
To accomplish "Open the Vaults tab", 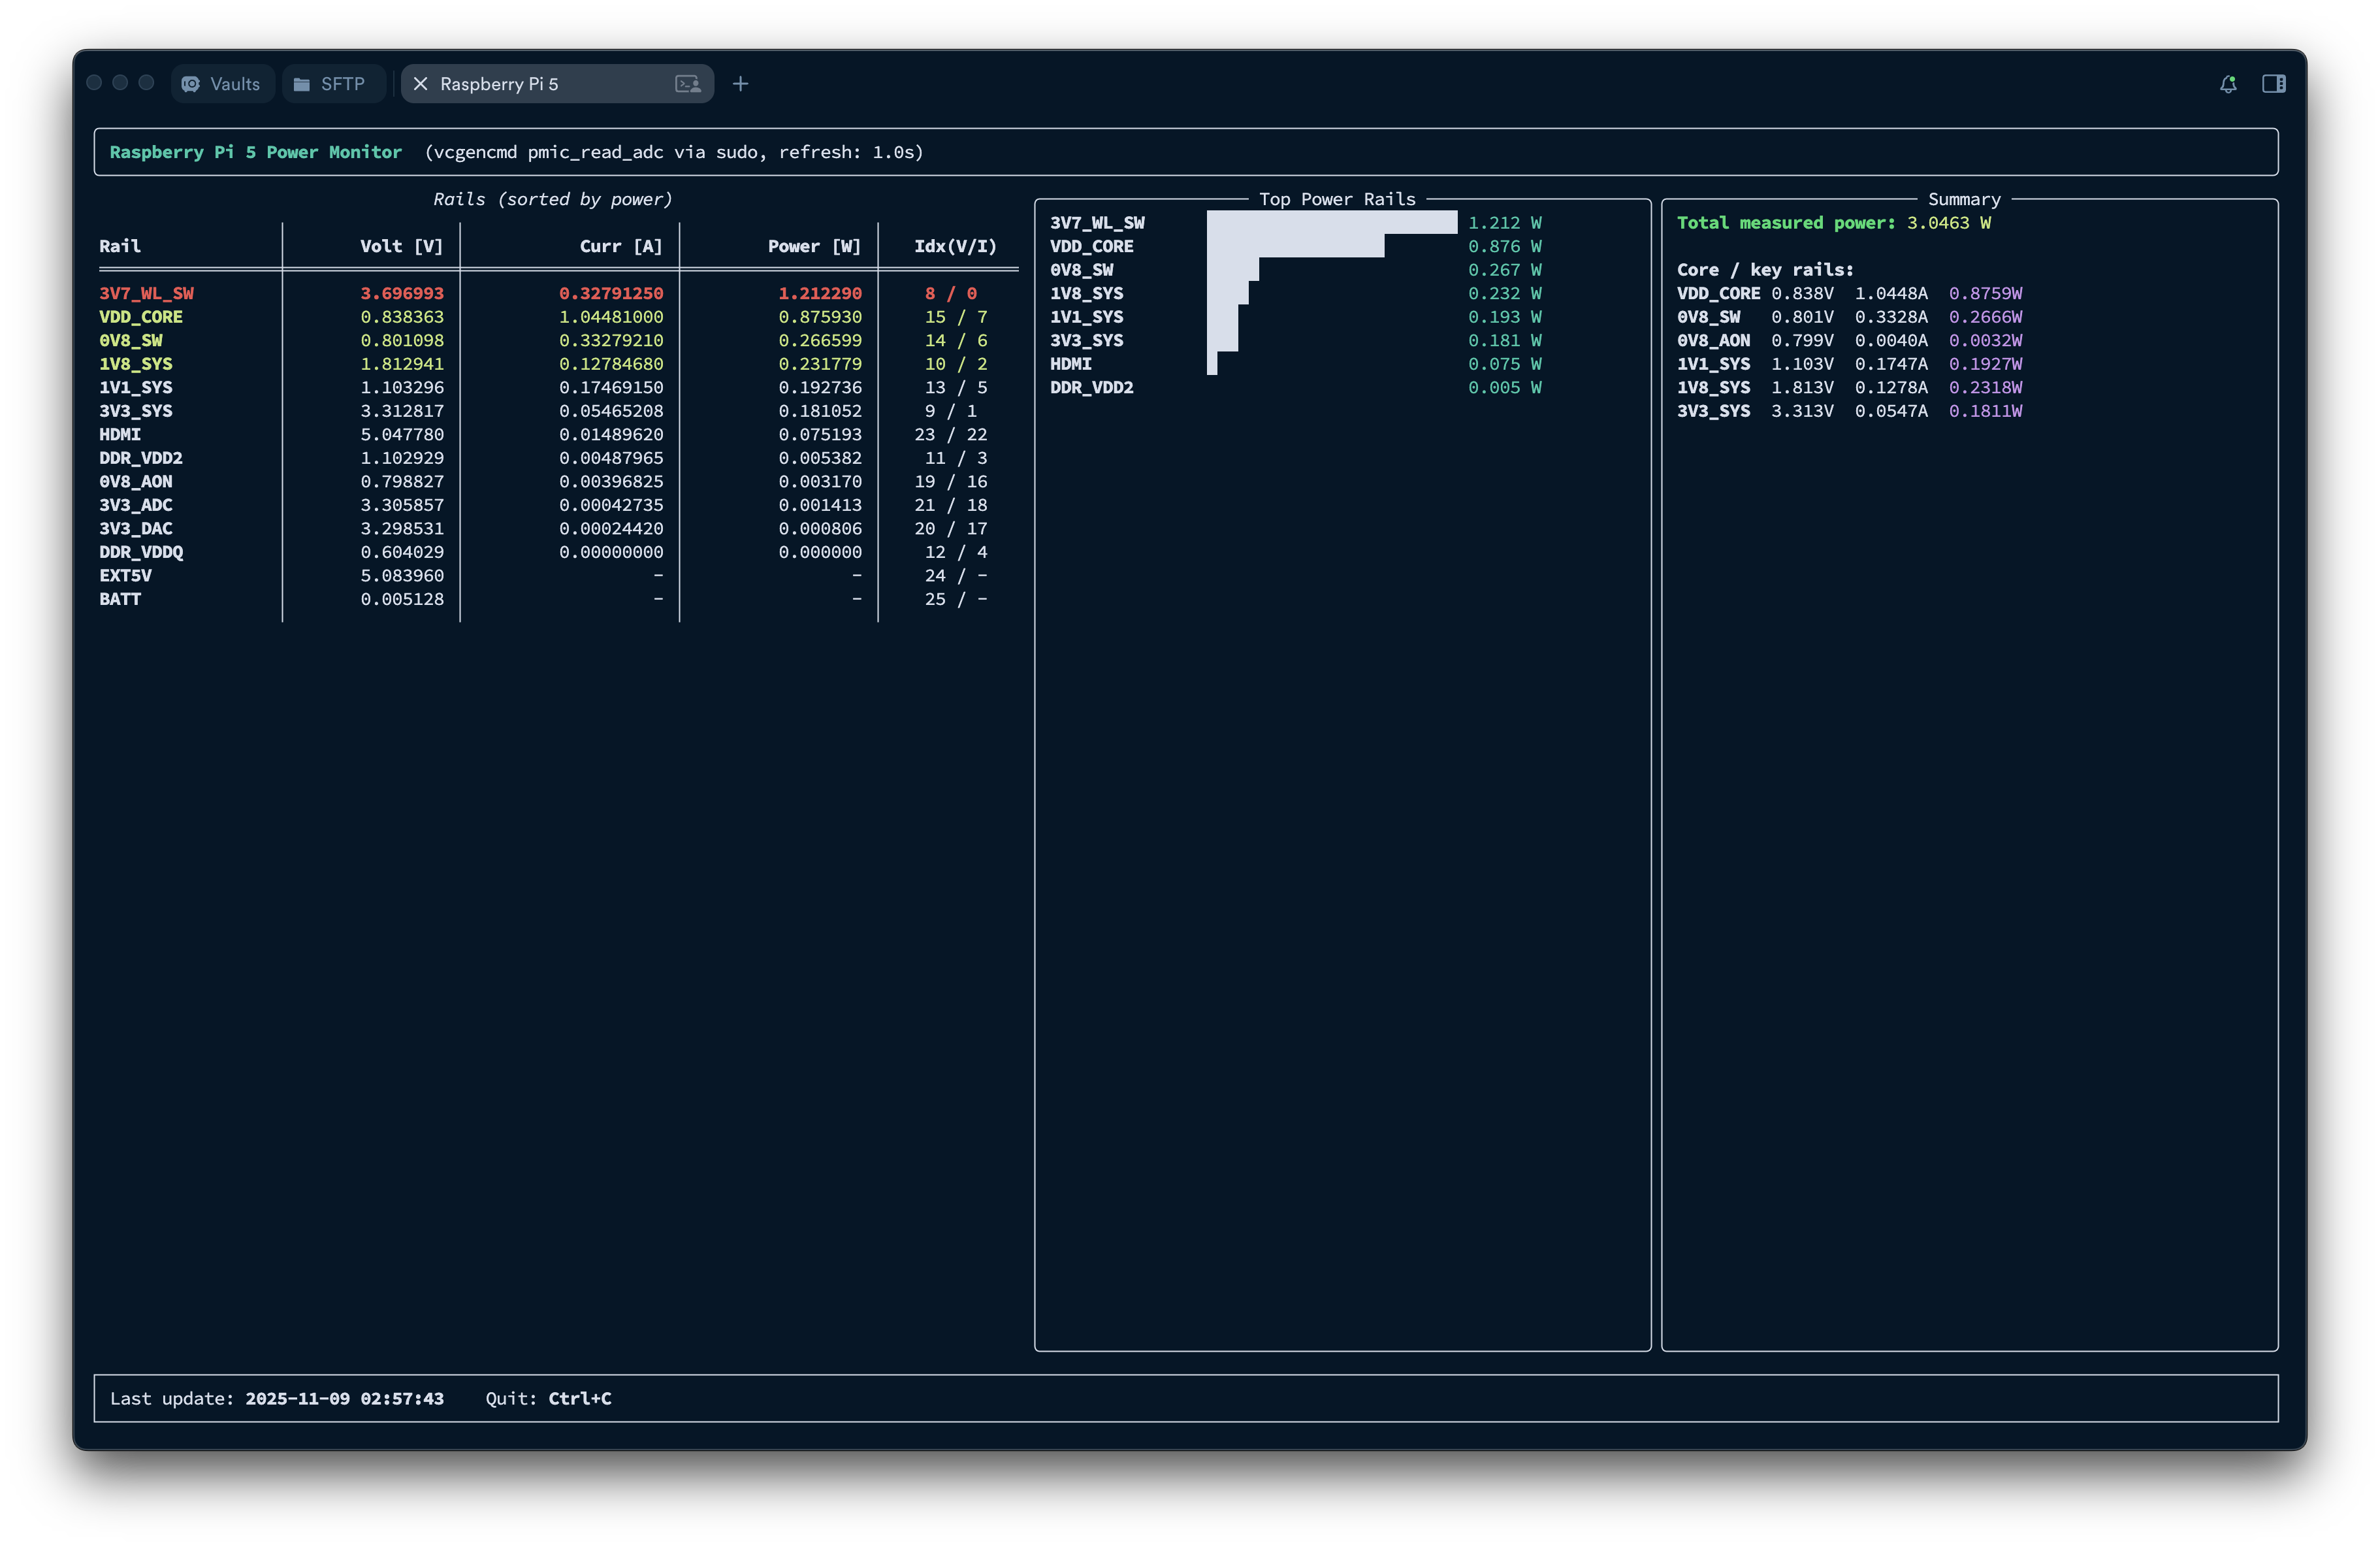I will tap(222, 84).
